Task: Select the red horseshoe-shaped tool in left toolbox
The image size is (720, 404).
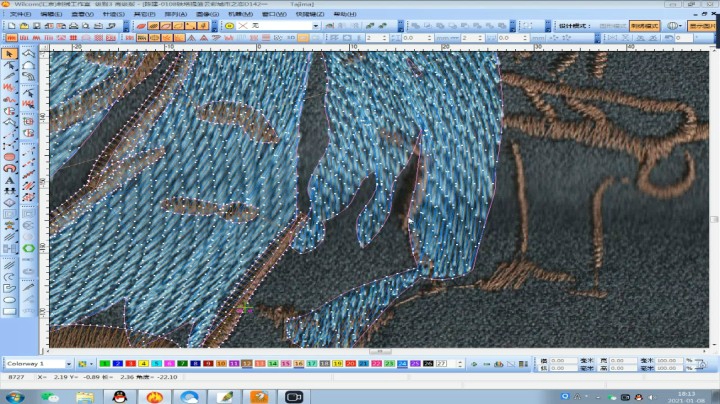Action: point(9,168)
